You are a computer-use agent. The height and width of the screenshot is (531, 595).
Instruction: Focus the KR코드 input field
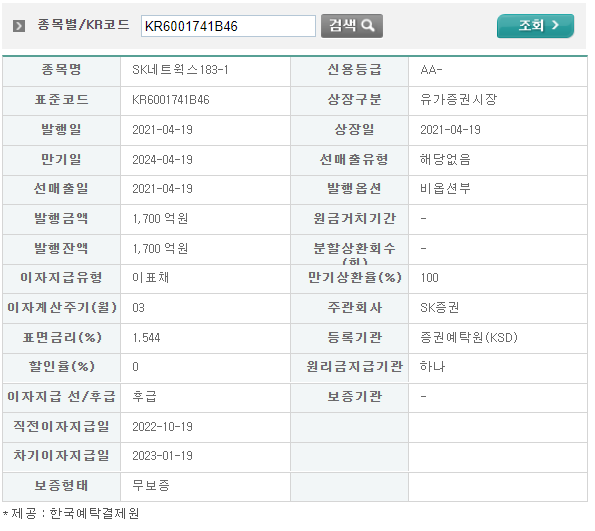coord(228,26)
